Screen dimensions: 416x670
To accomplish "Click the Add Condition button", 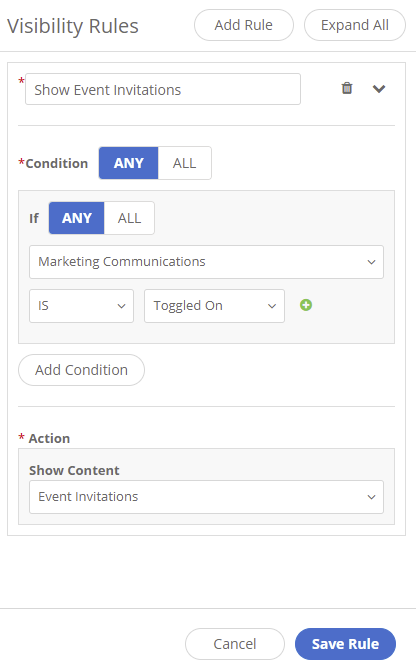I will [81, 370].
